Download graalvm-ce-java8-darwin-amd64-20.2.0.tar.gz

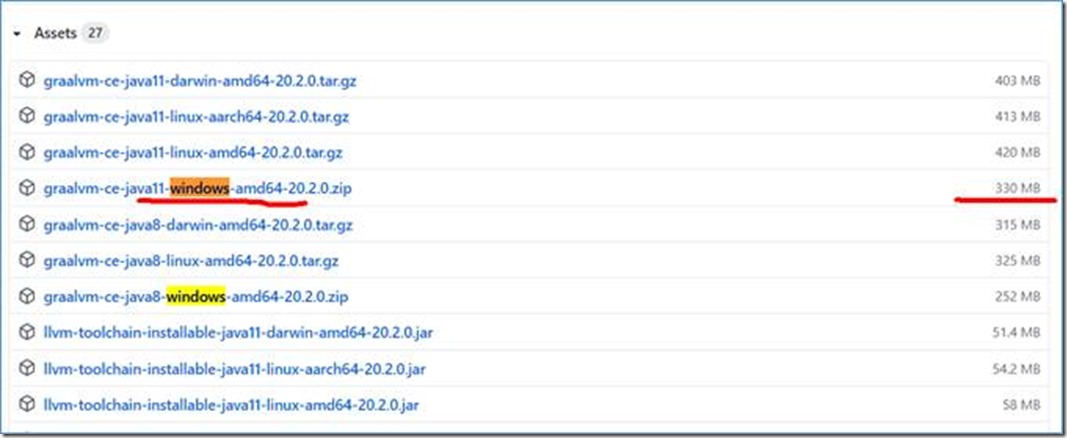[x=198, y=225]
